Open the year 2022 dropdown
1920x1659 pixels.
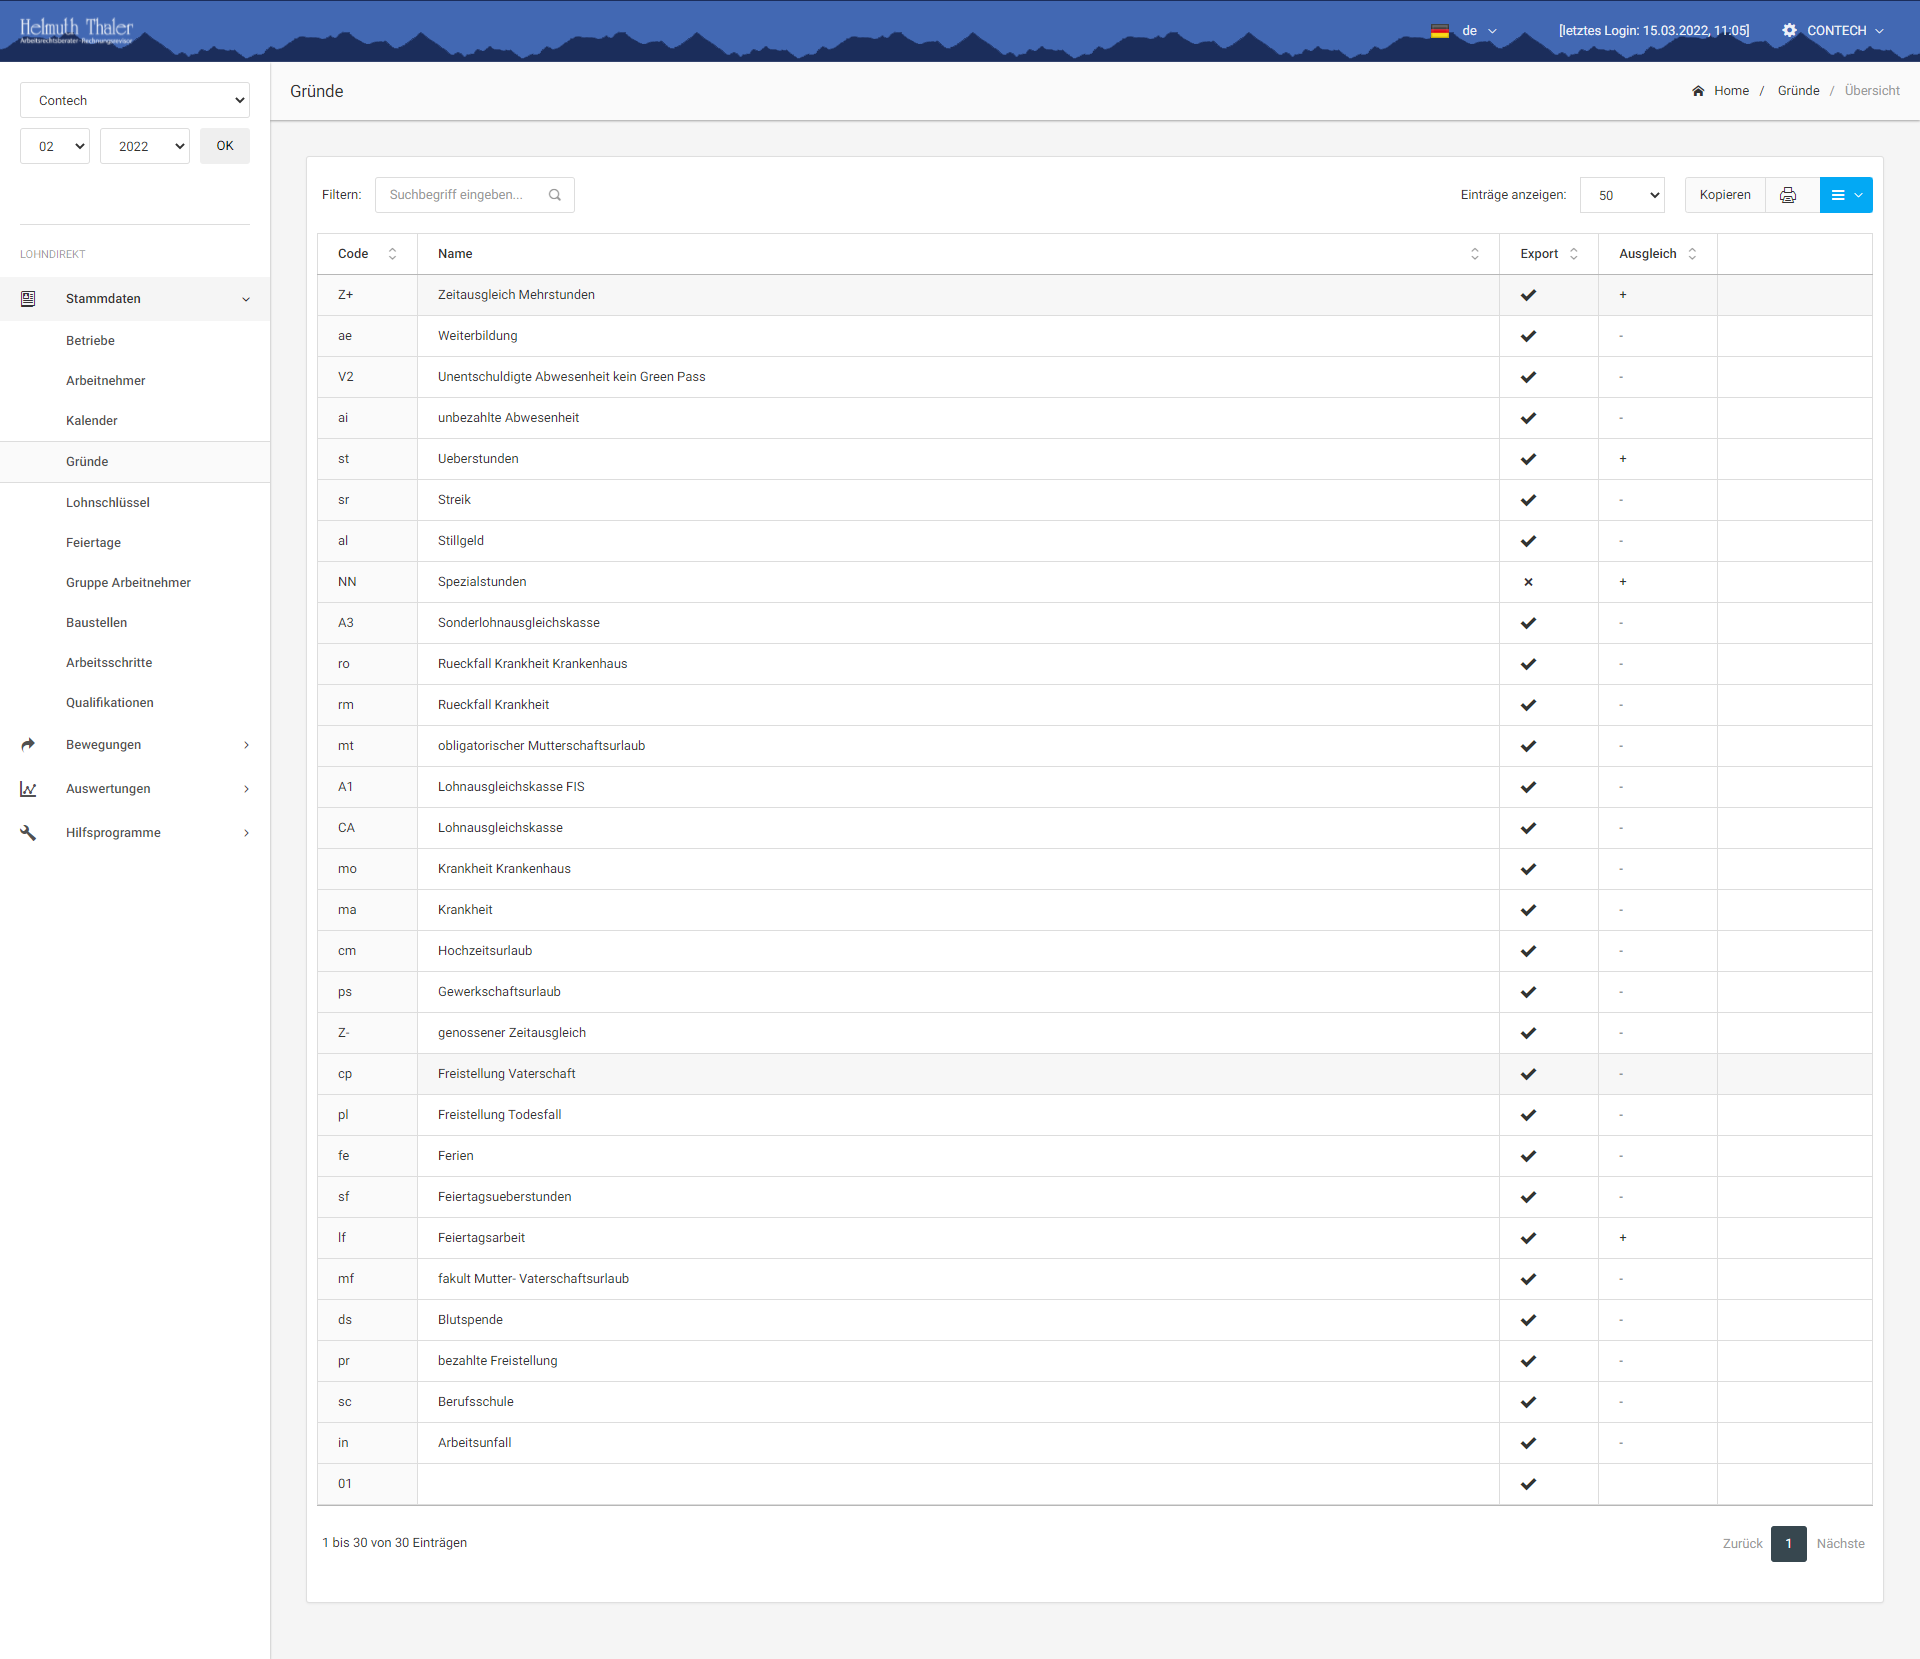(145, 146)
